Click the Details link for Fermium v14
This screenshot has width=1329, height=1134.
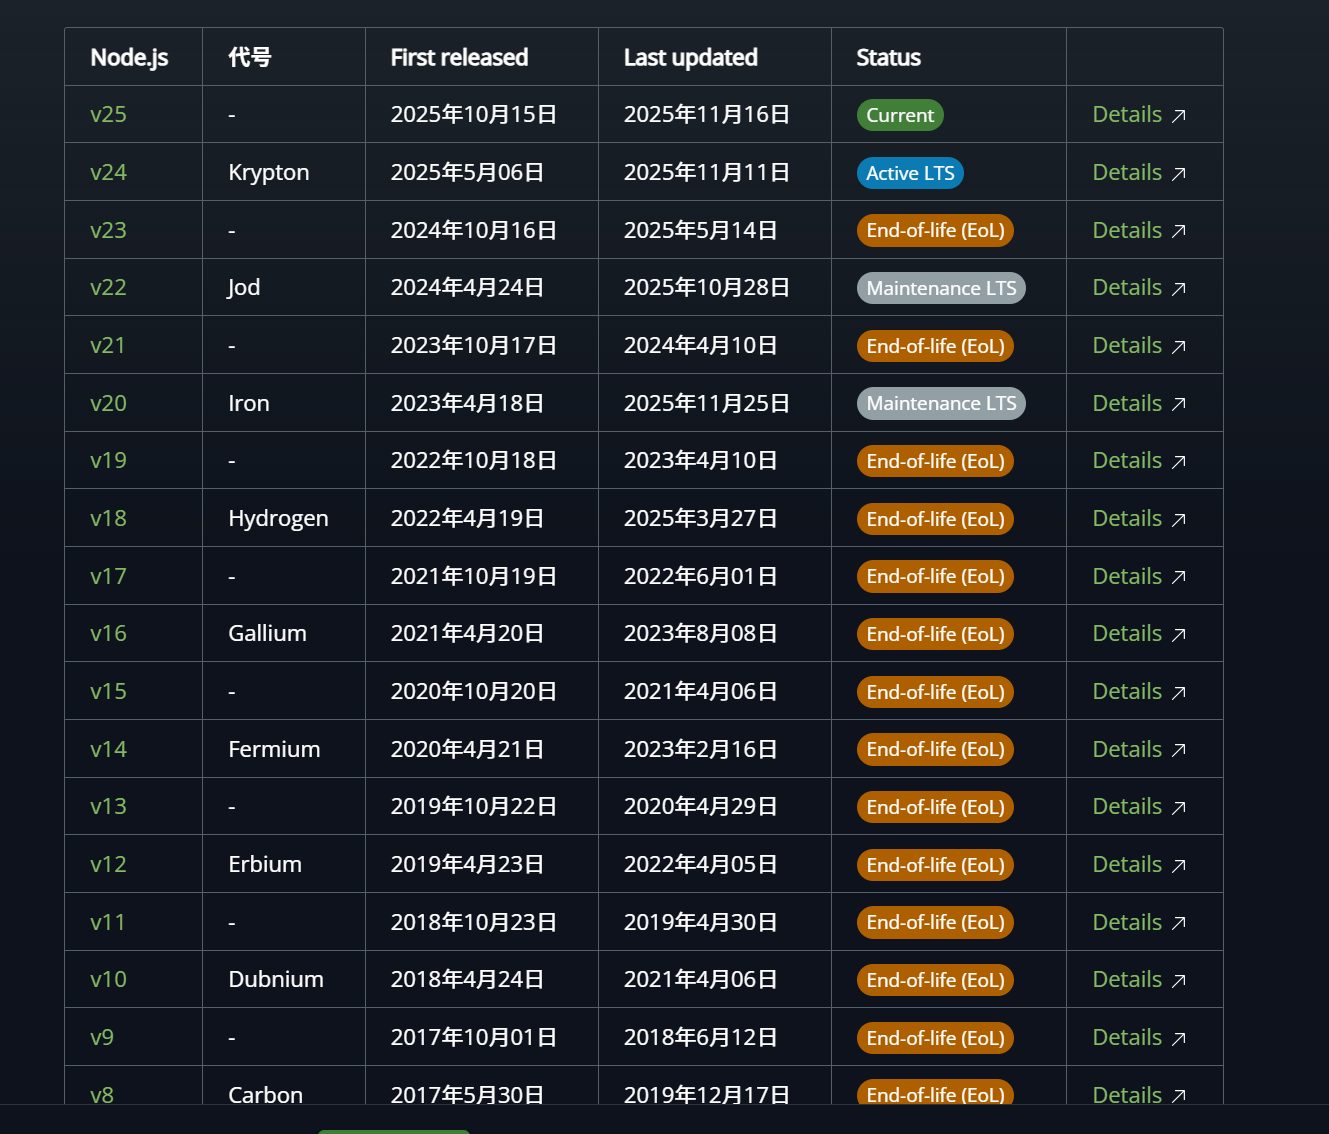click(x=1139, y=749)
